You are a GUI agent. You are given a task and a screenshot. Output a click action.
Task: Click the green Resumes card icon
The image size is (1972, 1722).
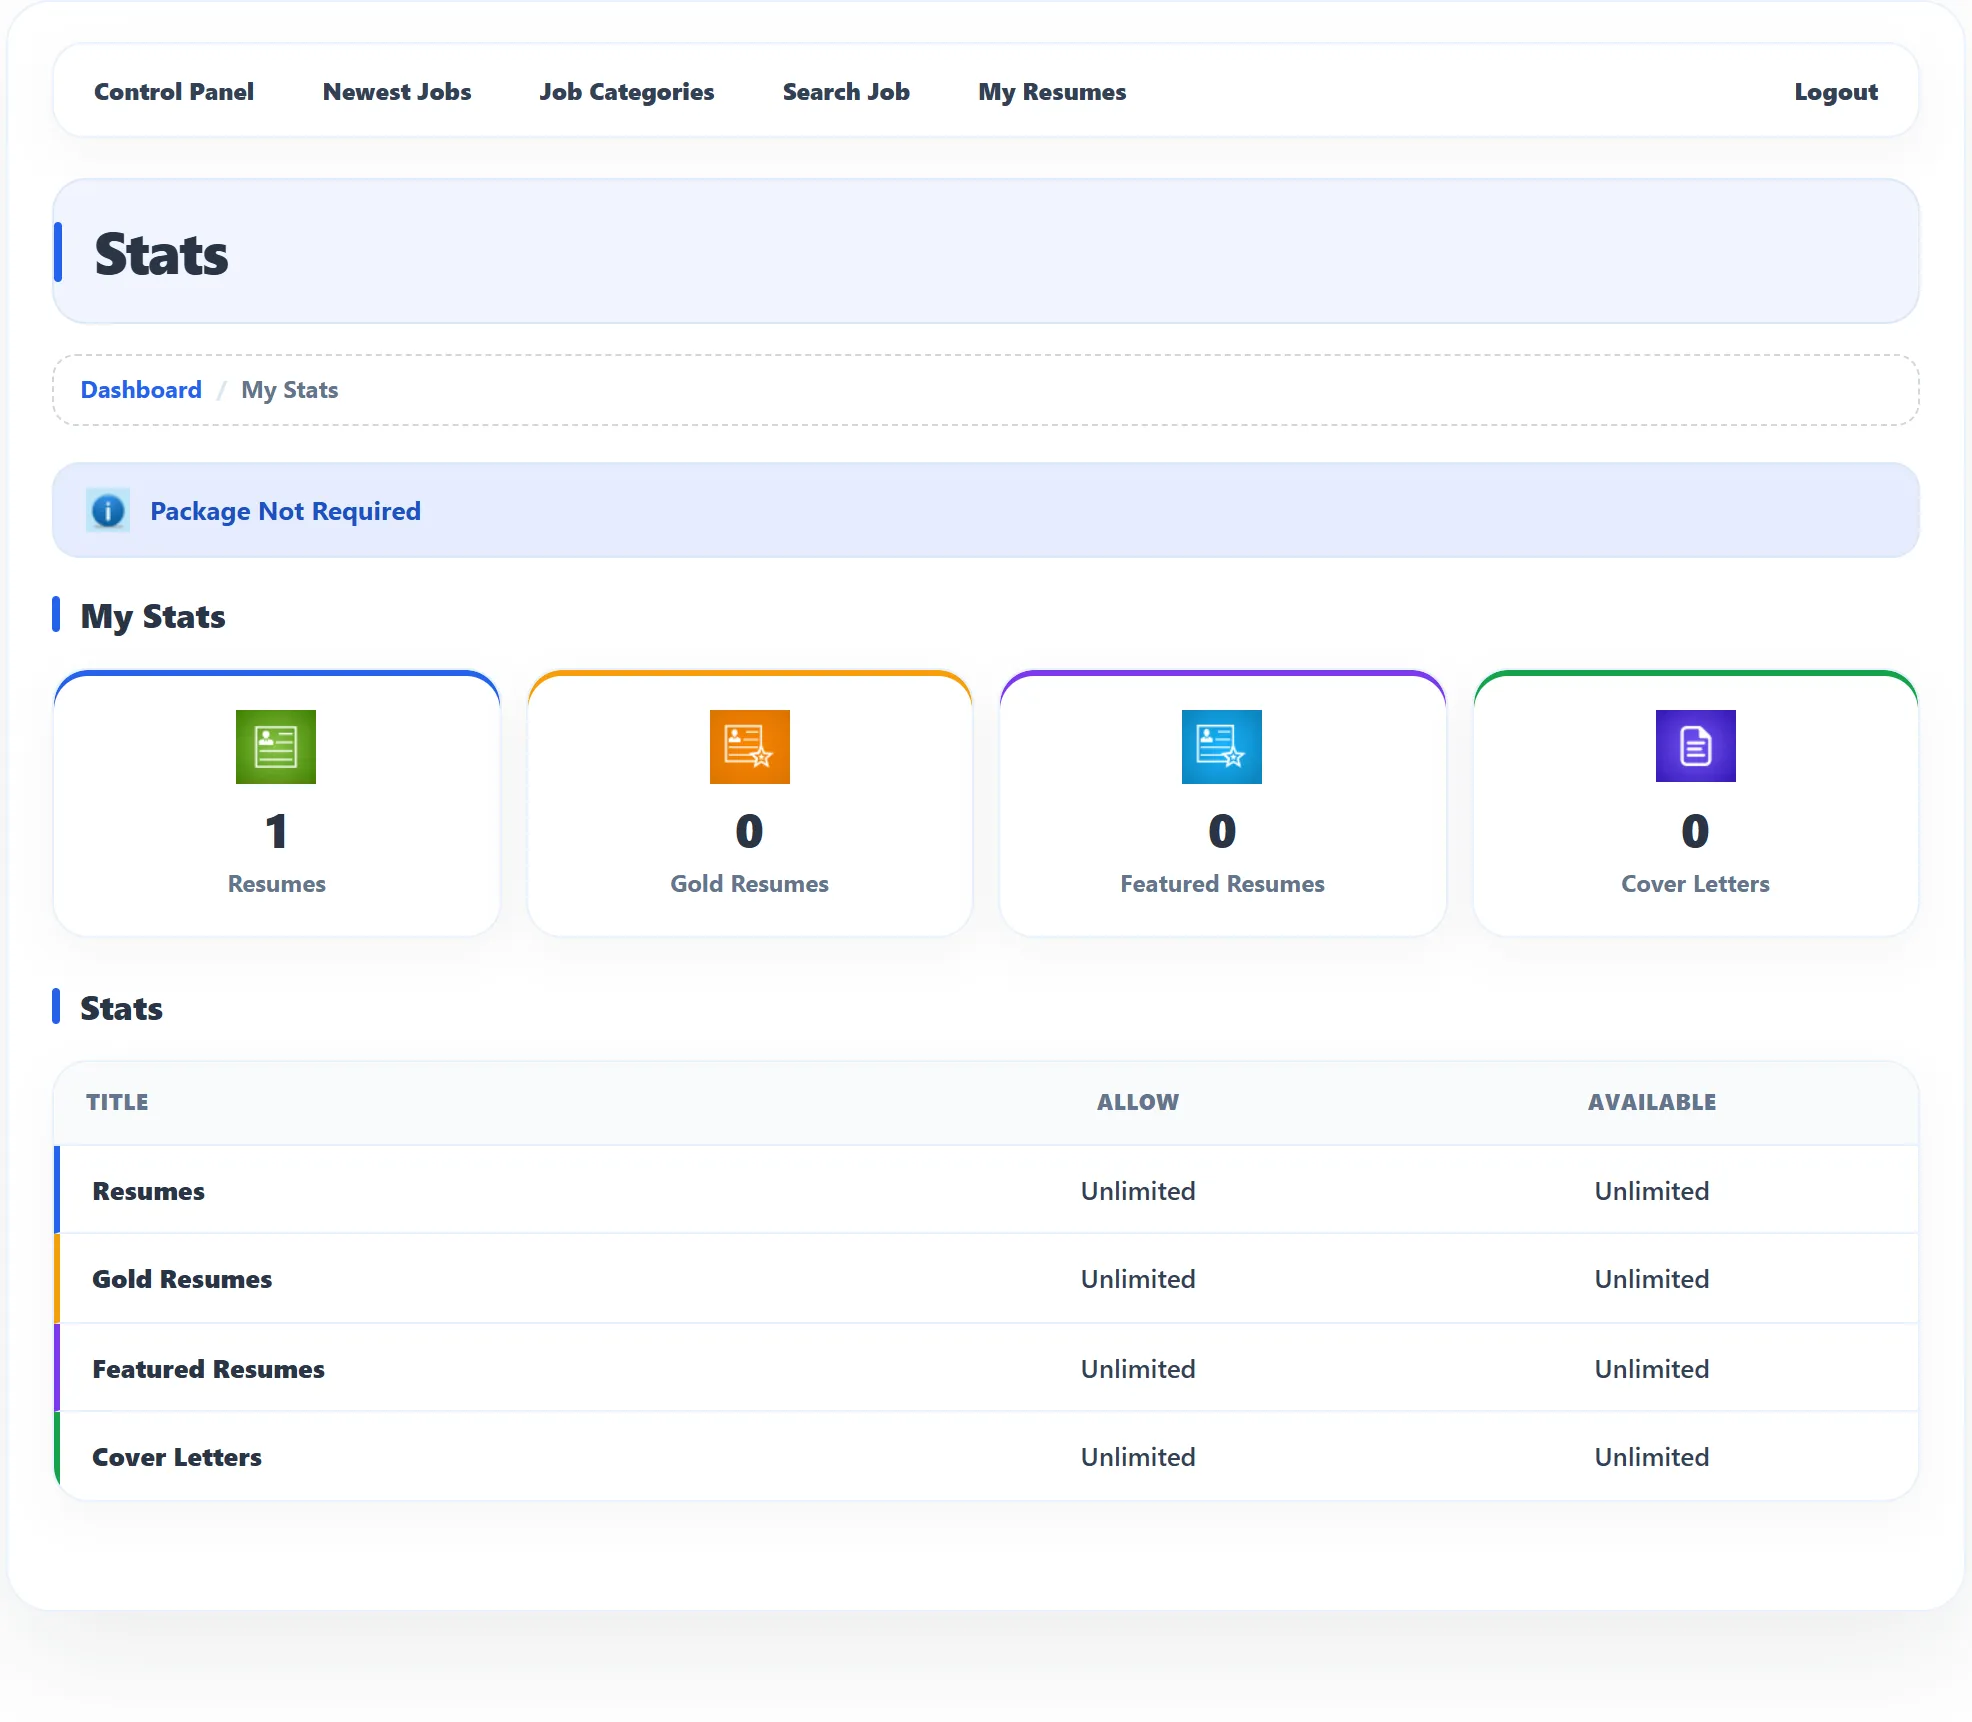point(276,747)
